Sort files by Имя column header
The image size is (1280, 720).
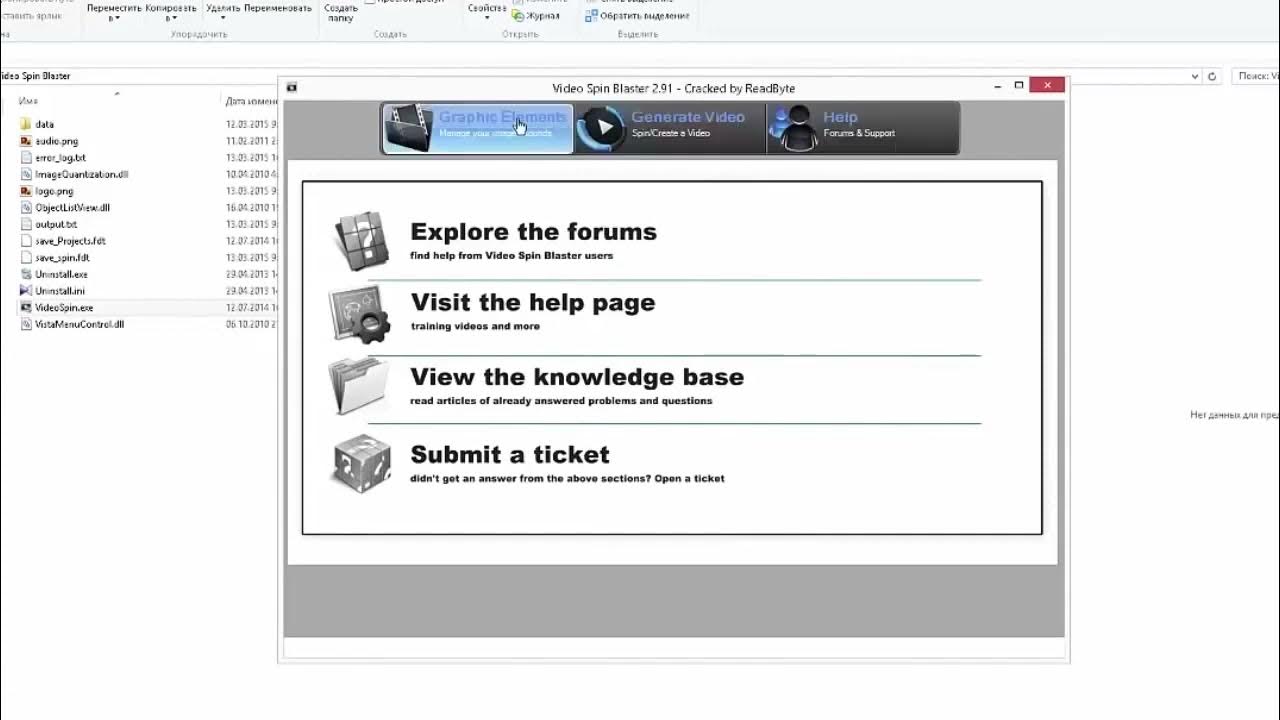tap(28, 101)
